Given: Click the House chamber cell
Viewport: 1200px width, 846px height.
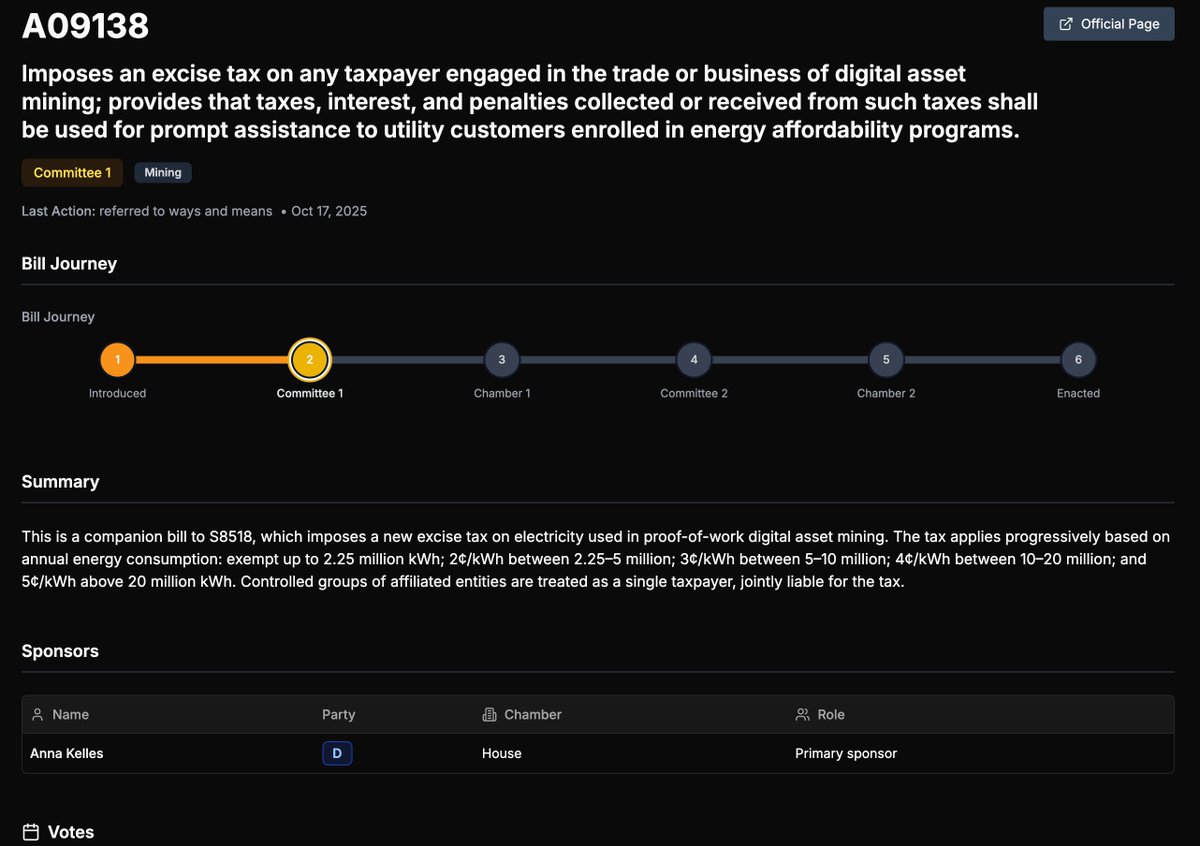Looking at the screenshot, I should (x=502, y=753).
